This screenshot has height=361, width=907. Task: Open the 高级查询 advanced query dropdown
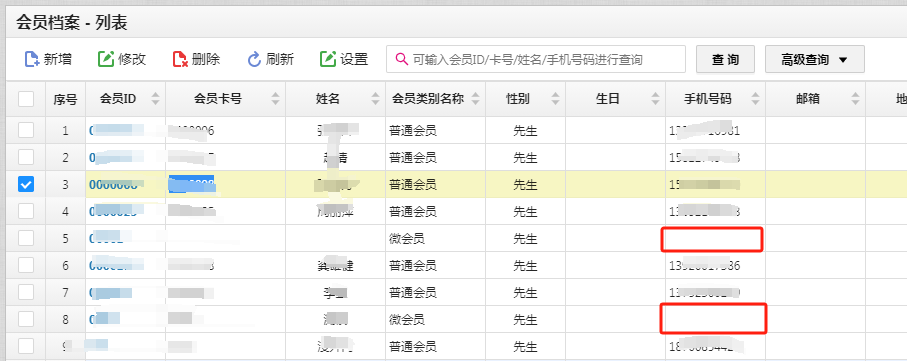coord(814,59)
